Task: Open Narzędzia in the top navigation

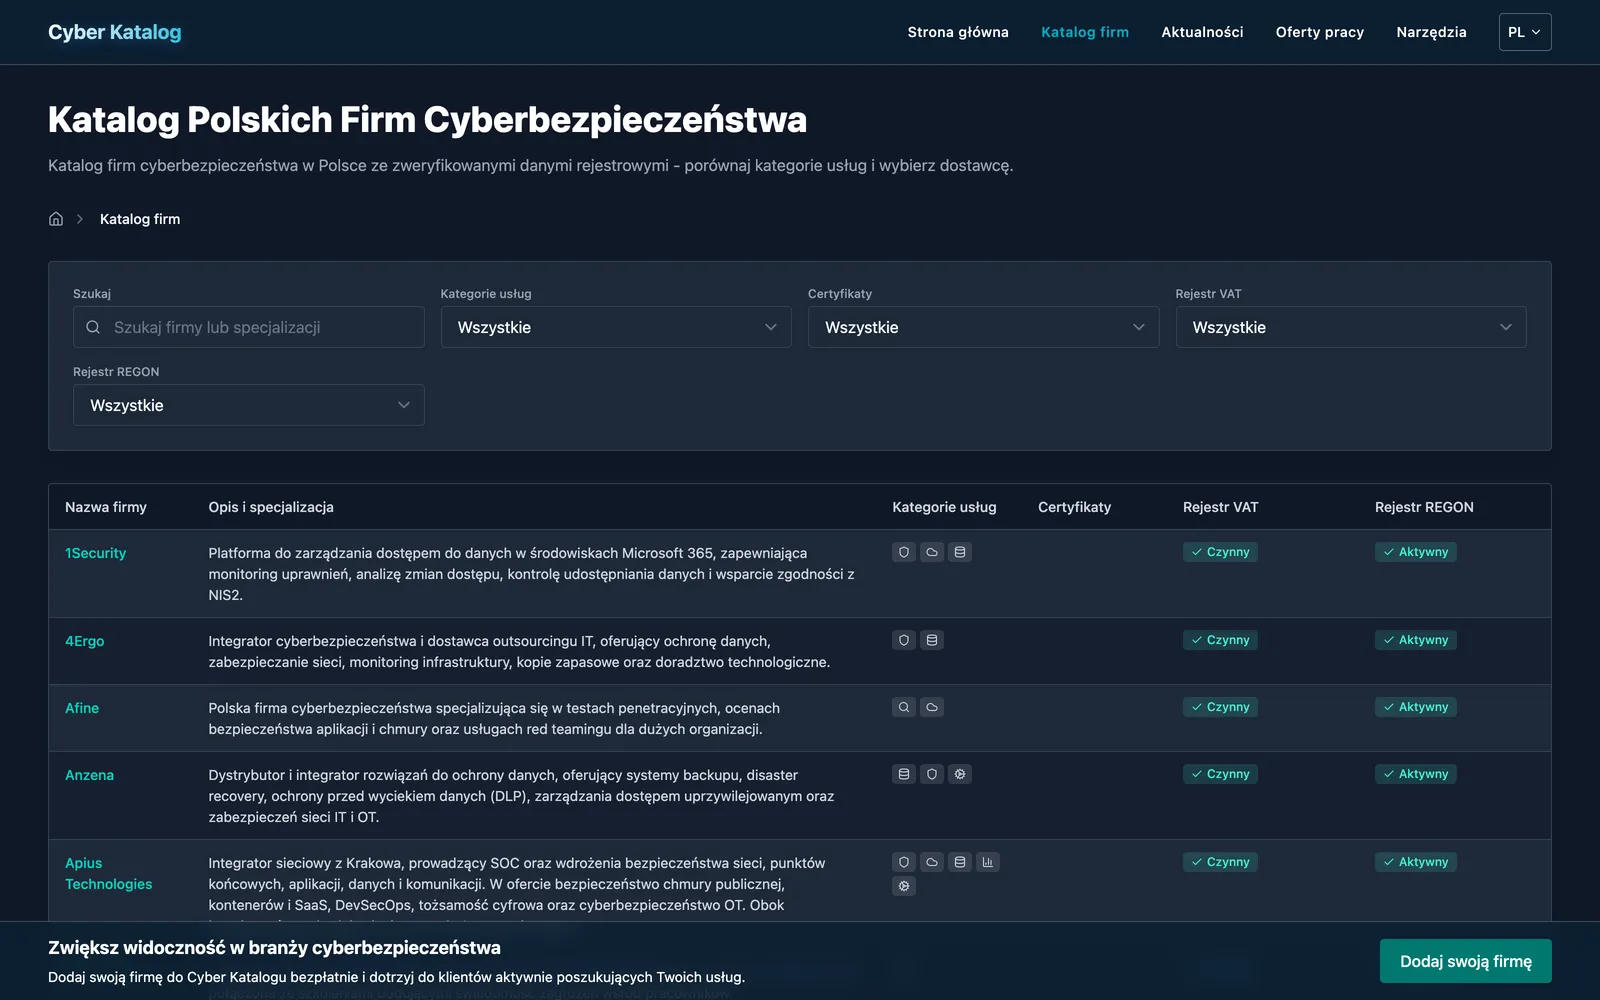Action: [x=1431, y=32]
